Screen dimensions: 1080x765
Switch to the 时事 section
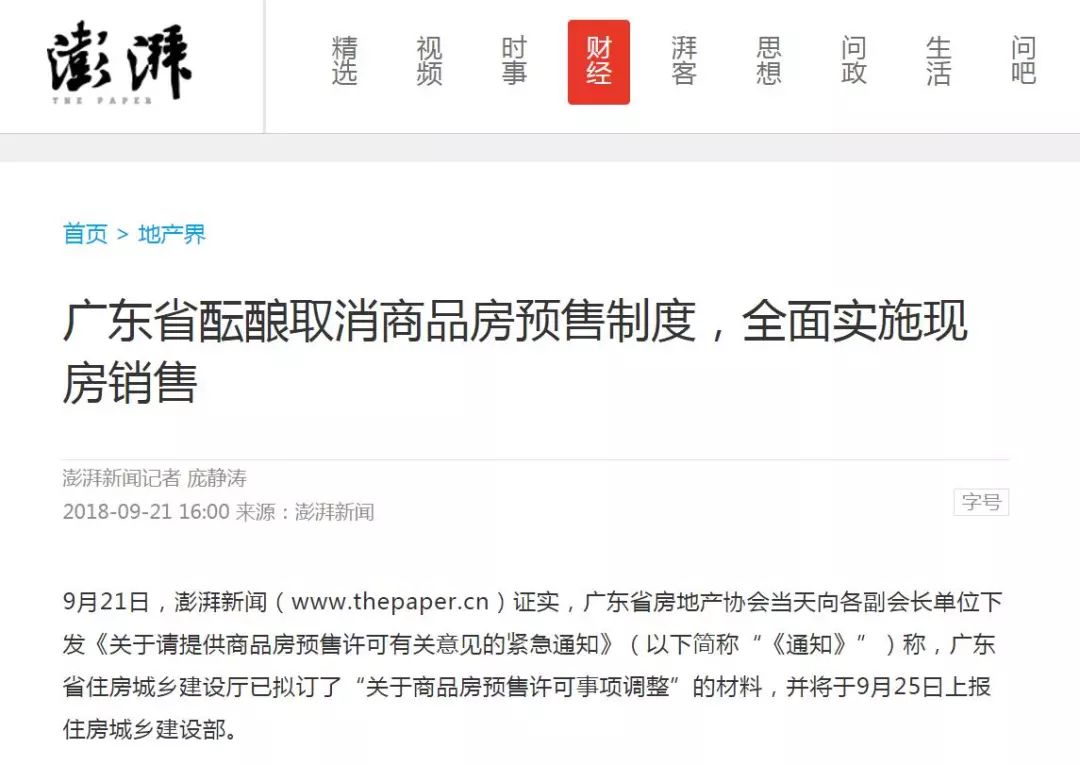click(x=515, y=61)
